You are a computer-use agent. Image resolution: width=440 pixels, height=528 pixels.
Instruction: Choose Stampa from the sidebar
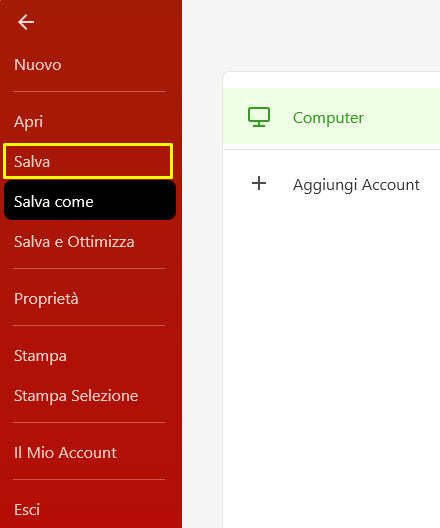[x=40, y=356]
